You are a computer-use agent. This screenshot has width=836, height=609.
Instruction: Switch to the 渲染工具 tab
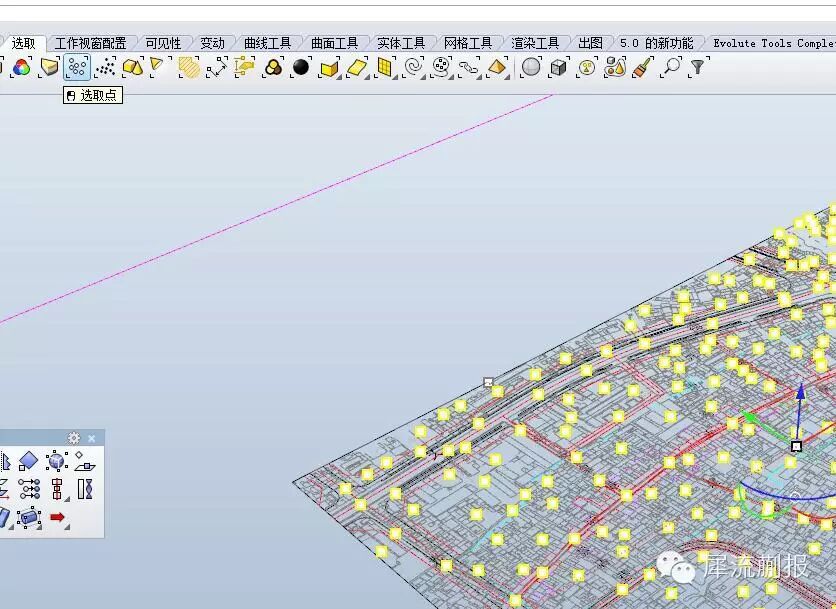click(535, 43)
